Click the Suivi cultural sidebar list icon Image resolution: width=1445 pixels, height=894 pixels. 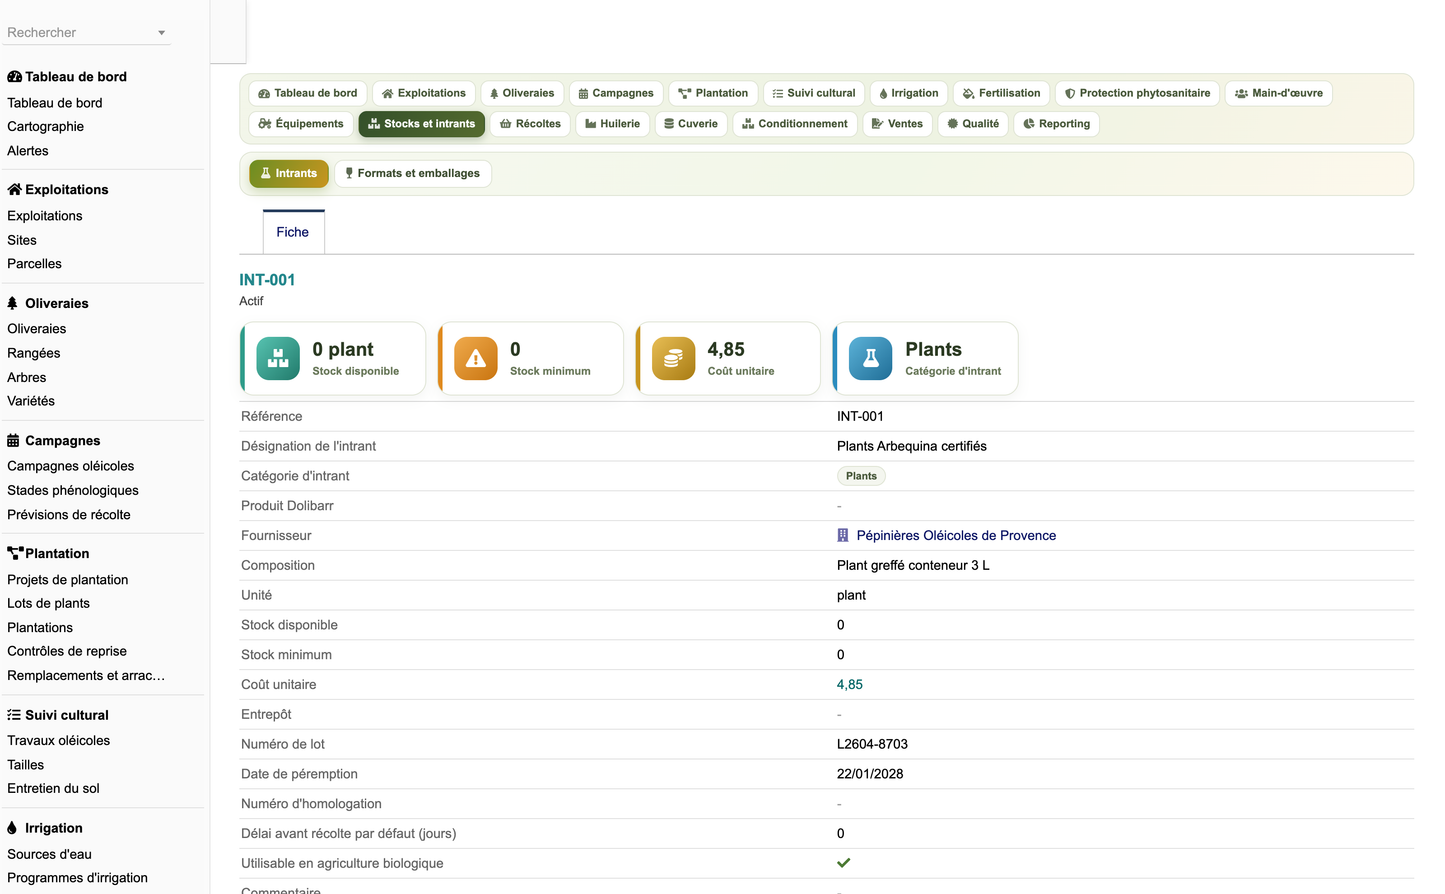point(14,715)
